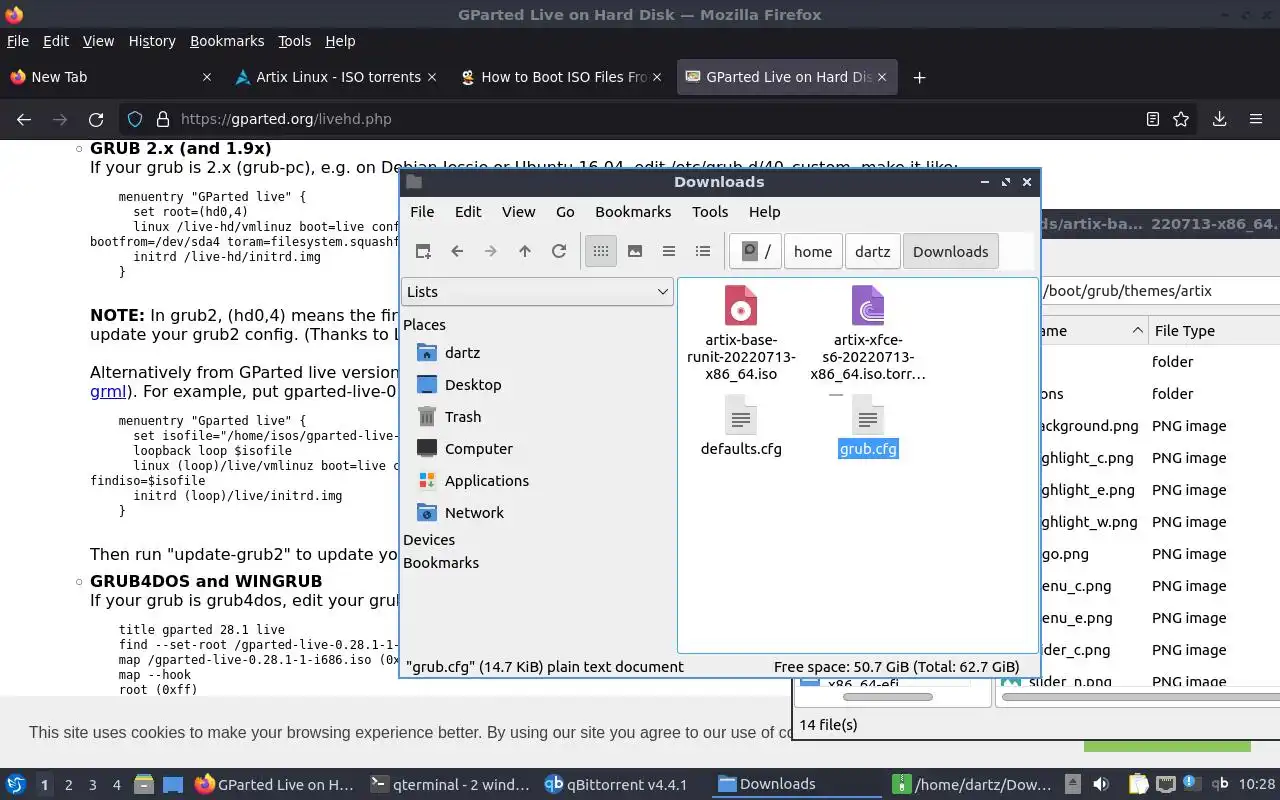Image resolution: width=1280 pixels, height=800 pixels.
Task: Open File menu in Downloads window
Action: pyautogui.click(x=422, y=211)
